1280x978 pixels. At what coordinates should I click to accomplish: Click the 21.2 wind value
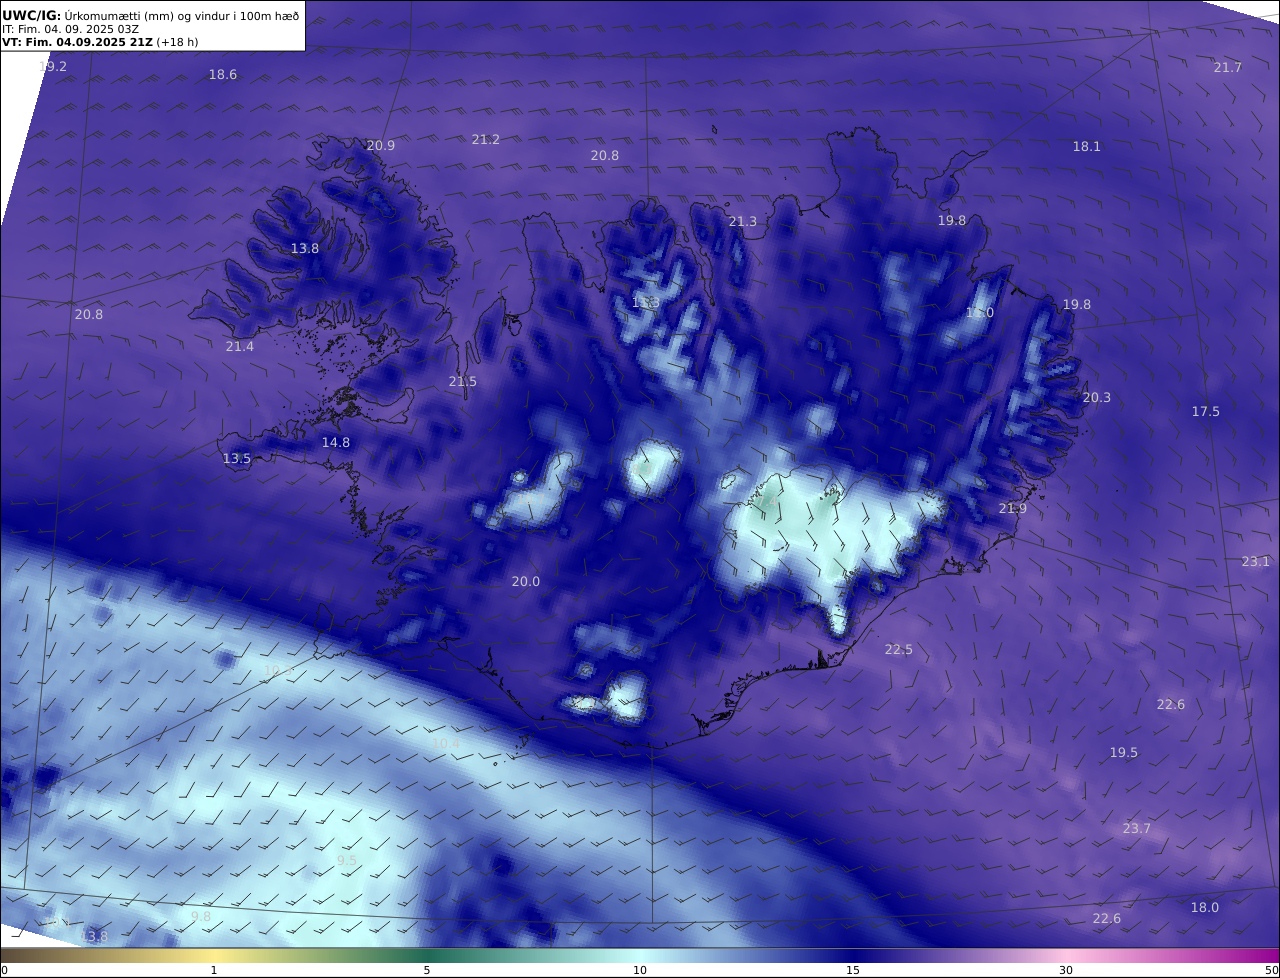click(485, 140)
